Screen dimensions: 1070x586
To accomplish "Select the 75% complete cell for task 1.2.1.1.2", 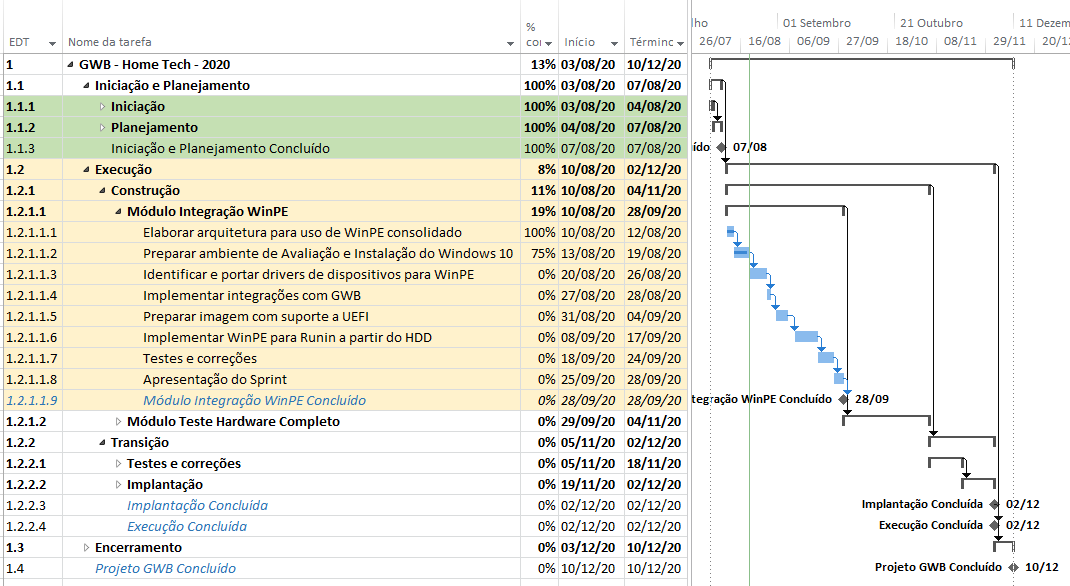I will tap(540, 254).
